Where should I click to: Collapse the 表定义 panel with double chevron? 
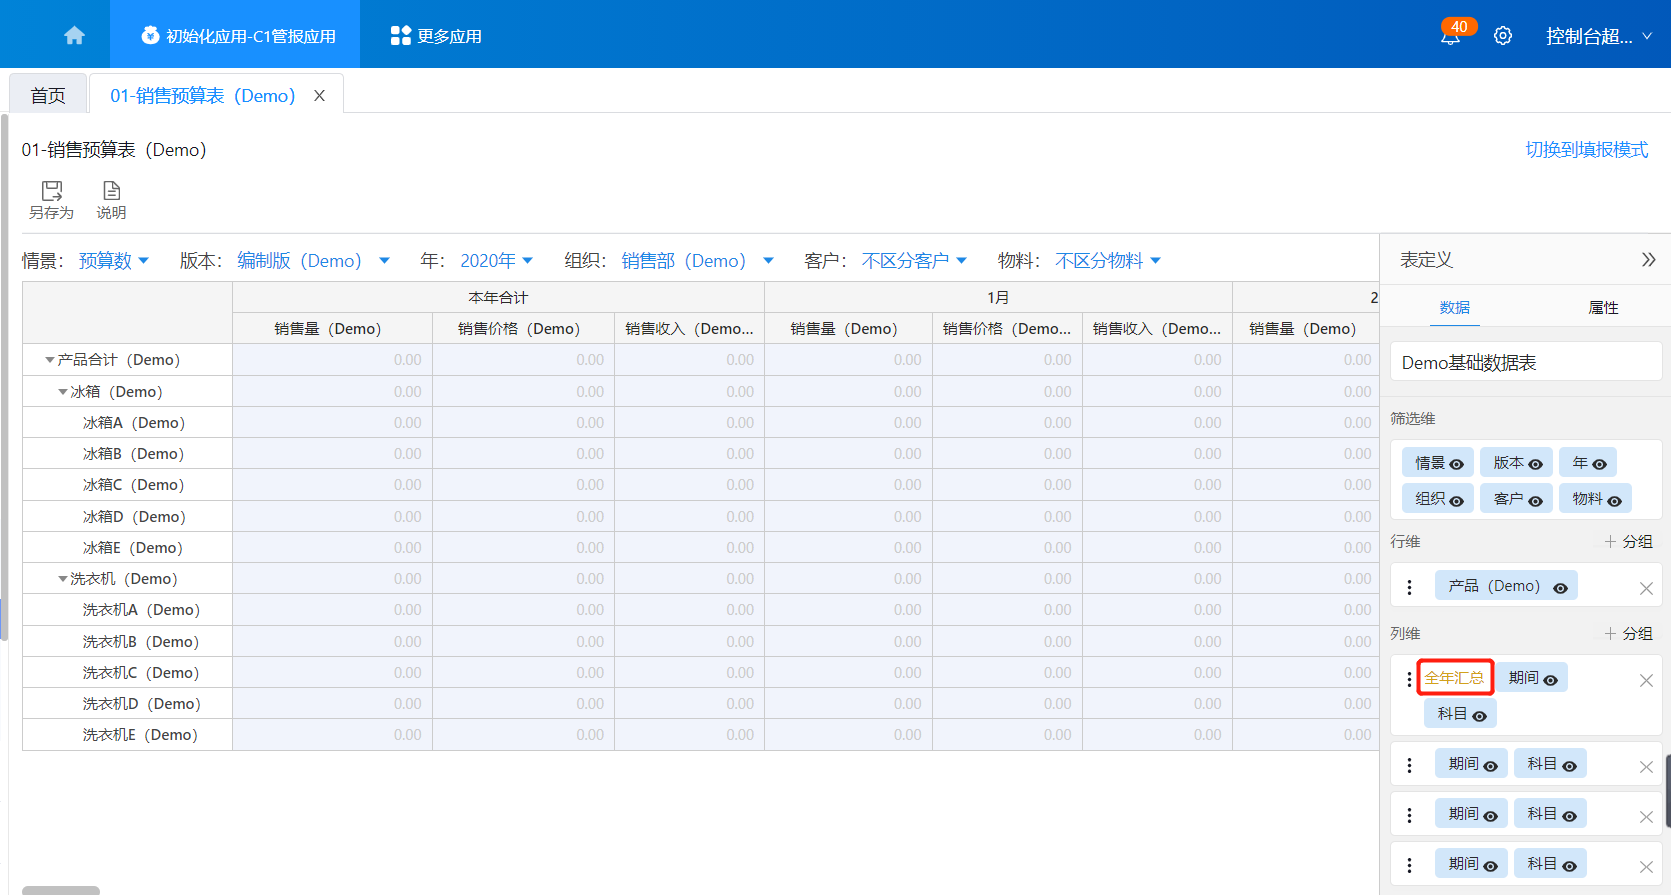tap(1648, 260)
